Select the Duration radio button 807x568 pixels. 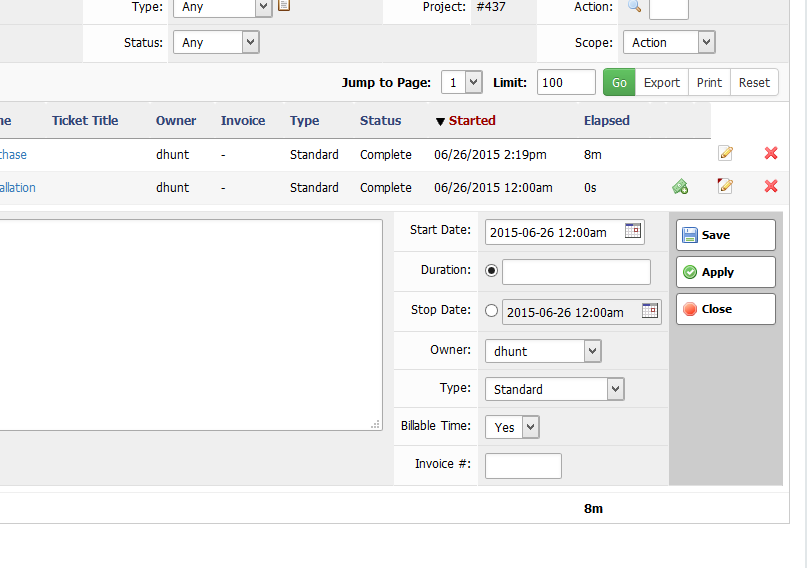(491, 271)
